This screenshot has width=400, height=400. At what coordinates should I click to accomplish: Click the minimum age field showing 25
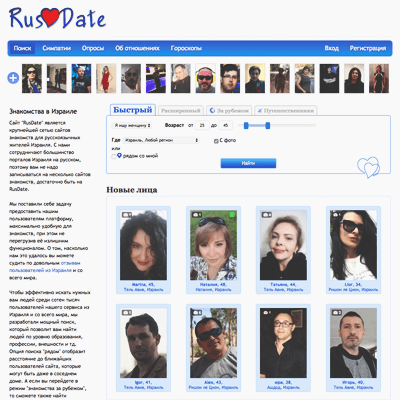tap(202, 126)
